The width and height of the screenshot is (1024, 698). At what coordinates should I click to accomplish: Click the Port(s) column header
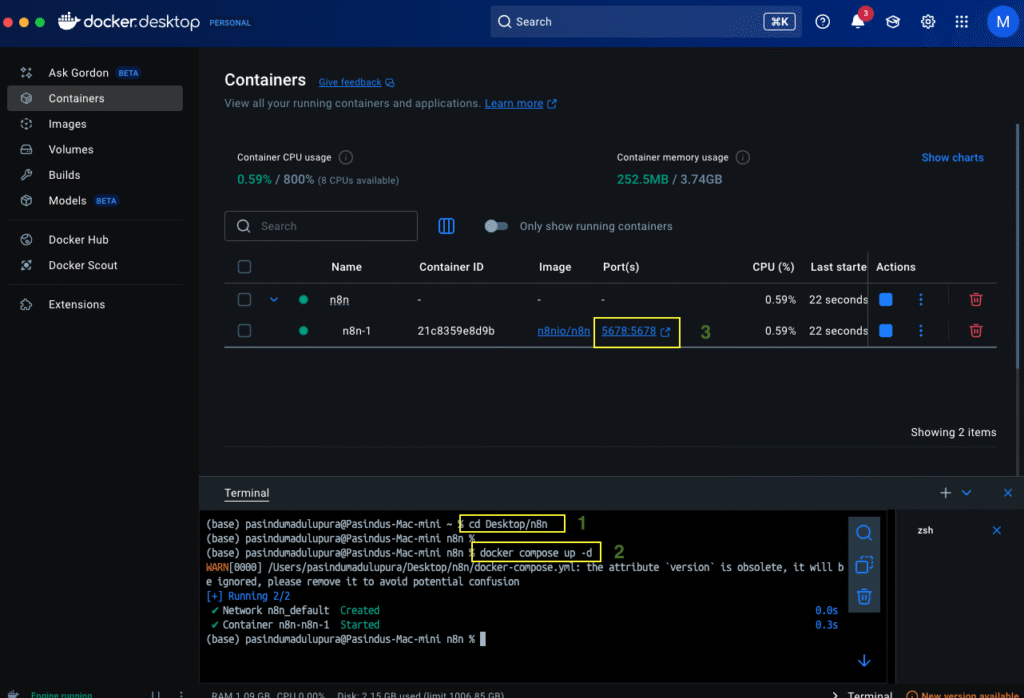pos(620,266)
